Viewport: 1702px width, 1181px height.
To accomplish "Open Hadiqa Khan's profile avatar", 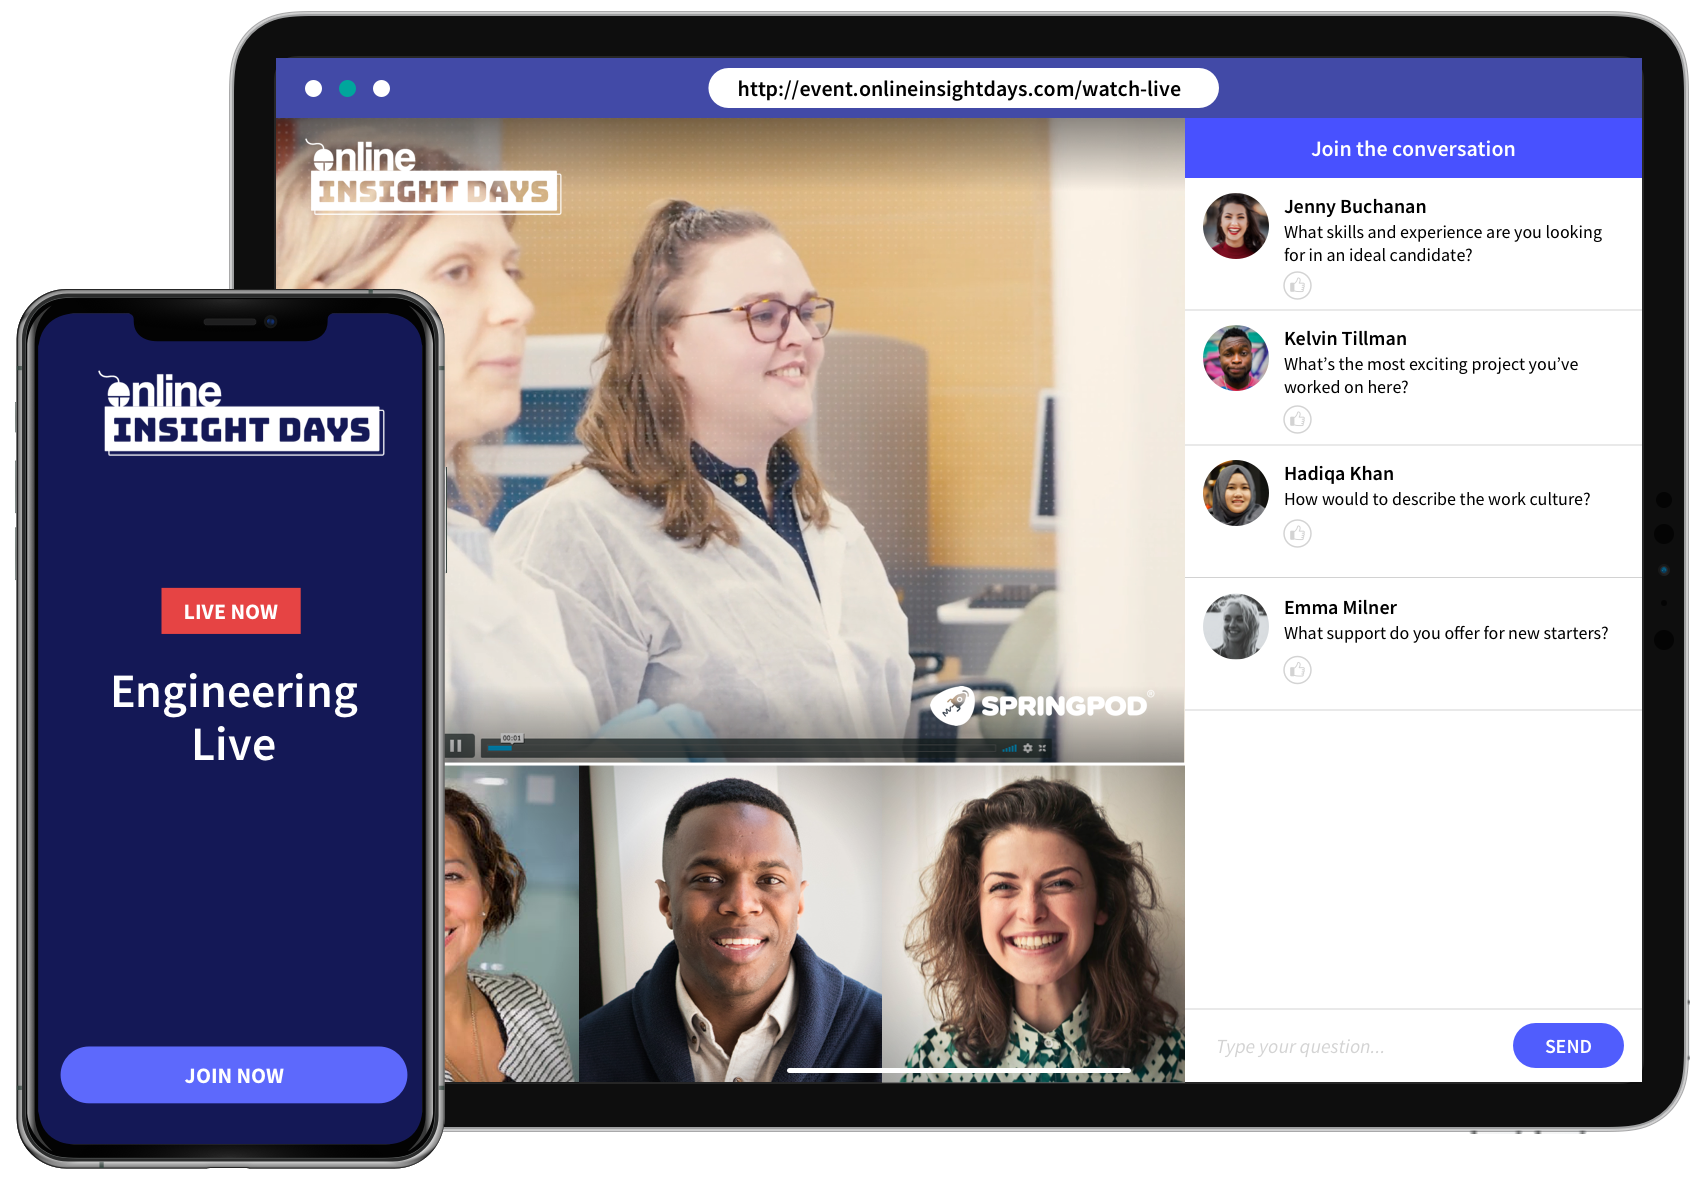I will click(x=1235, y=493).
